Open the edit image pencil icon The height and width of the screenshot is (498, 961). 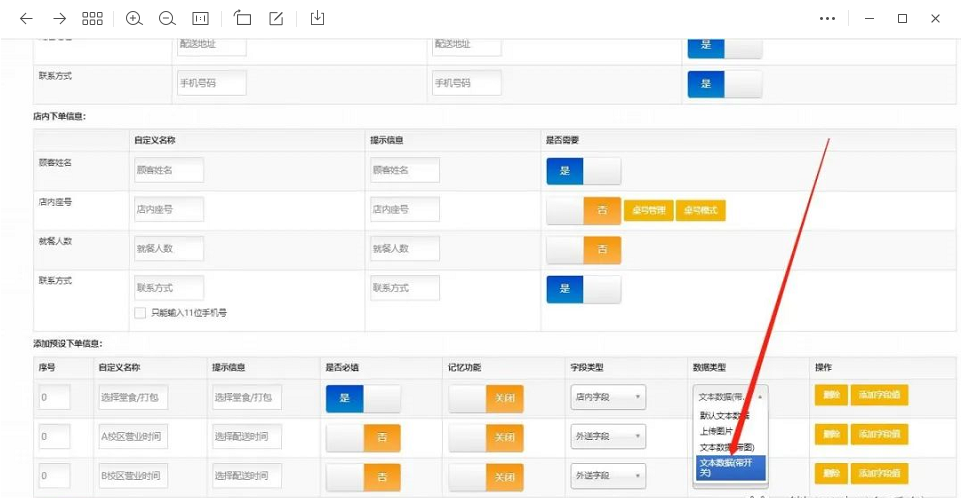coord(276,18)
